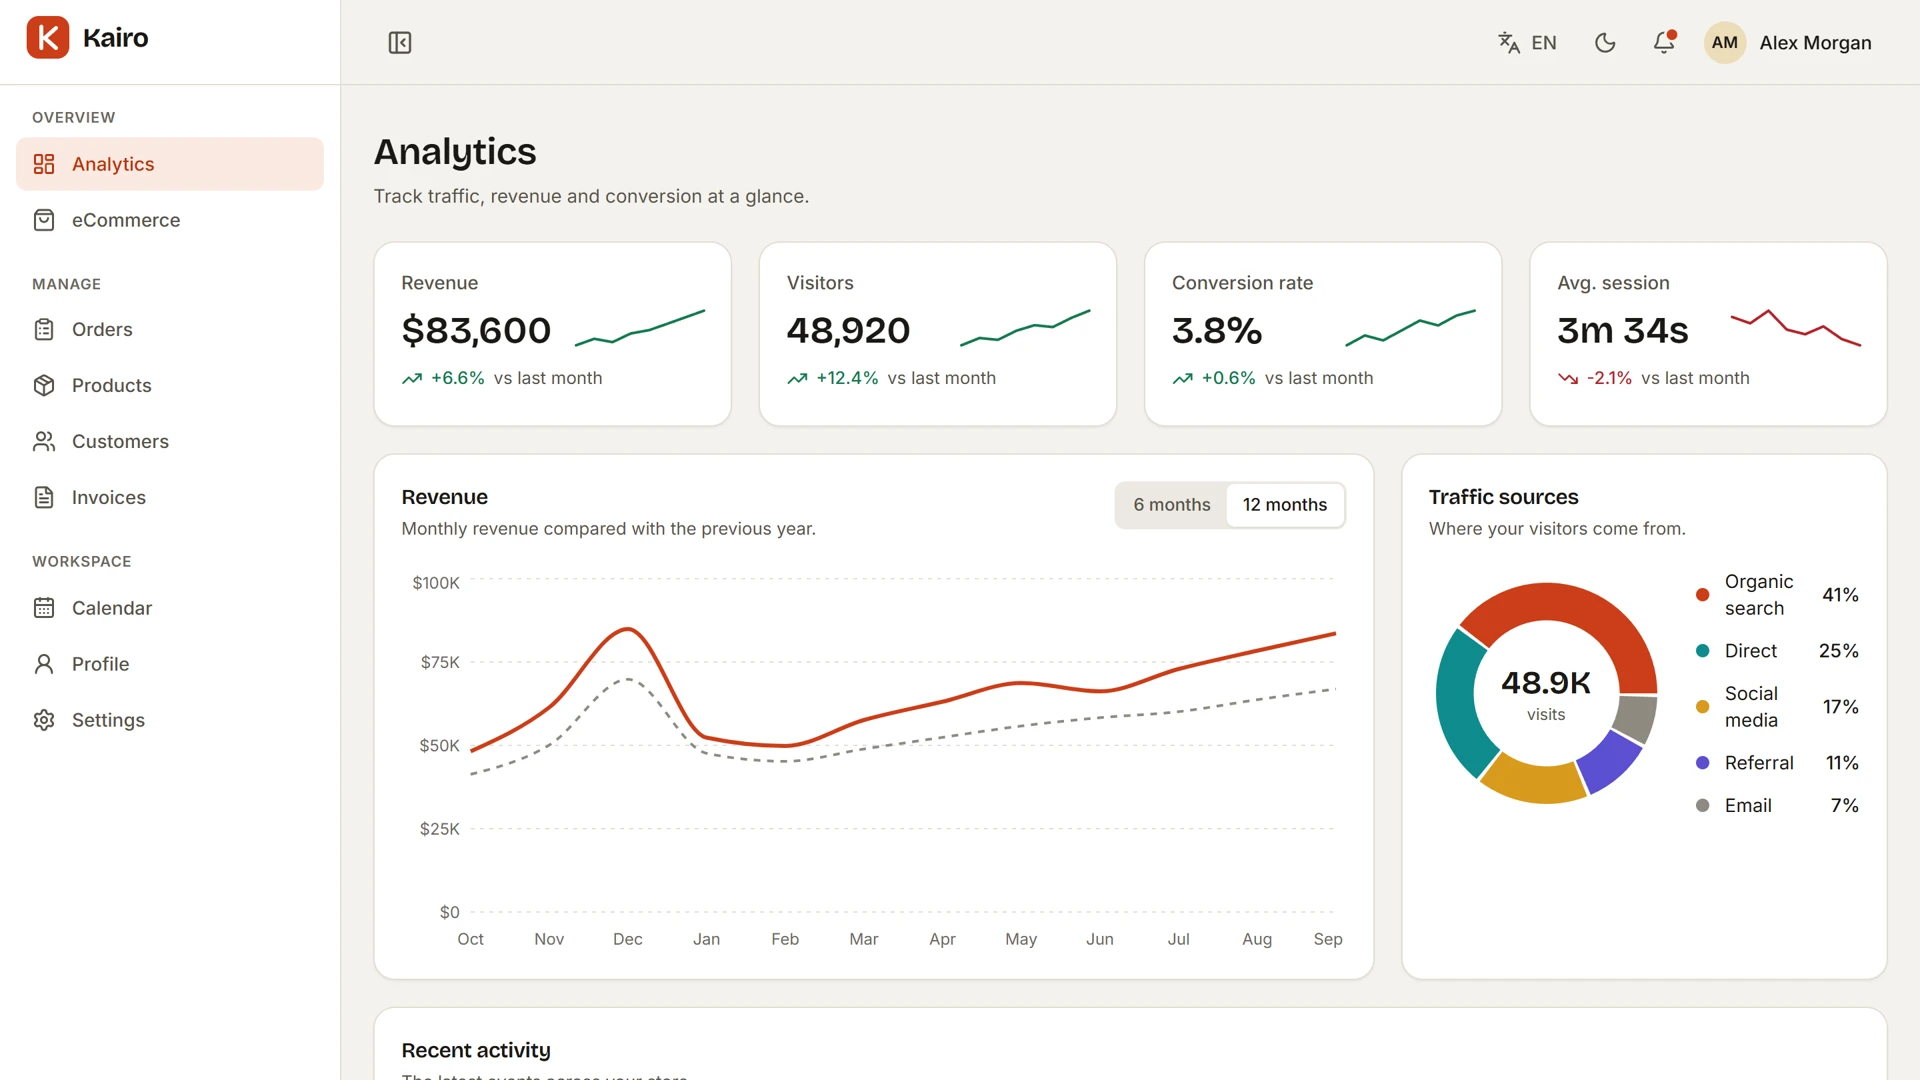Screen dimensions: 1920x1080
Task: Click the Analytics grid icon in the sidebar
Action: [44, 164]
